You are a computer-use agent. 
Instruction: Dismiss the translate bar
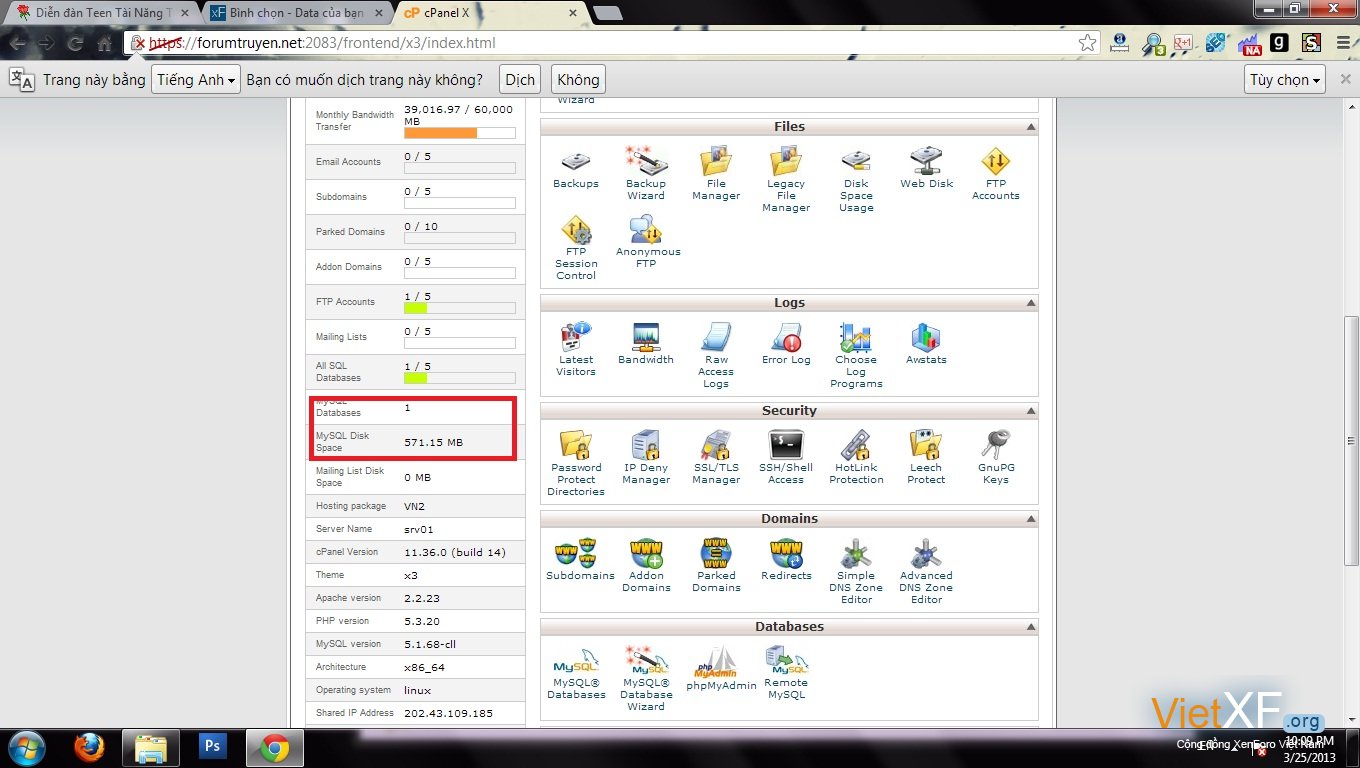[1345, 80]
